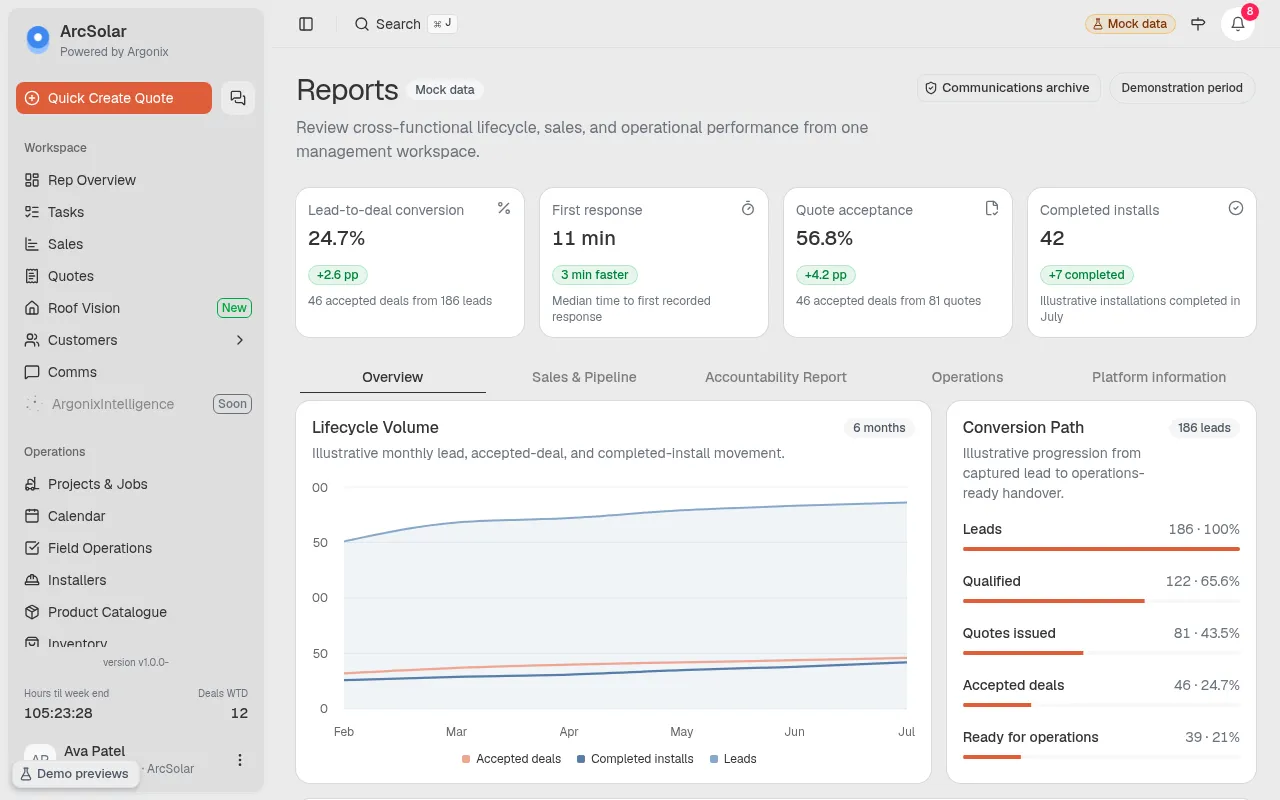Click the 6 months badge

click(x=879, y=428)
